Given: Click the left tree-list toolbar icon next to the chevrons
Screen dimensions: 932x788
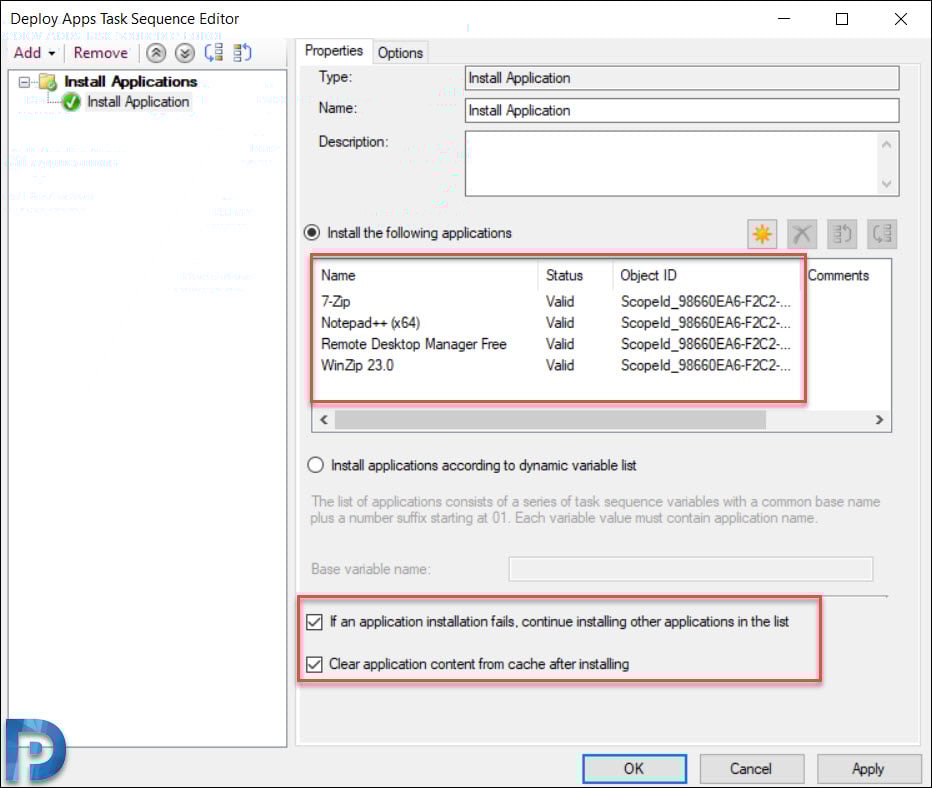Looking at the screenshot, I should [x=213, y=53].
